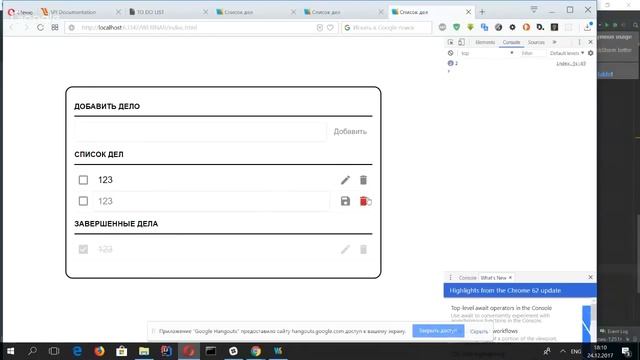Open the Windows Start menu
This screenshot has height=360, width=640.
11,351
